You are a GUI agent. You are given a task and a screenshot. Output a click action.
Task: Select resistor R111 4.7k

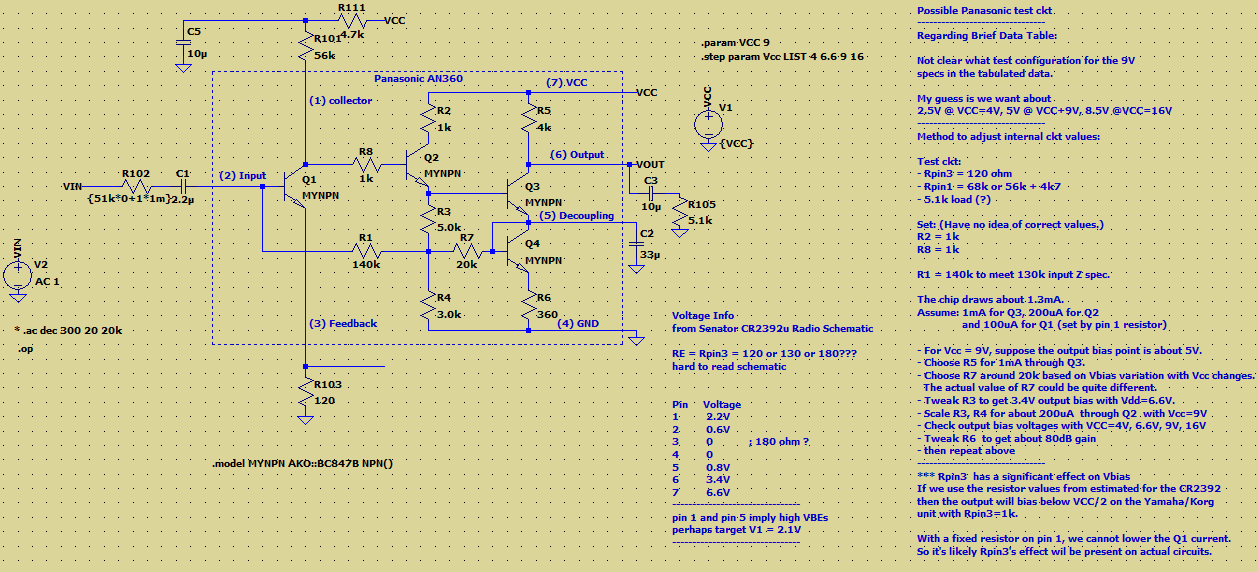(x=350, y=21)
